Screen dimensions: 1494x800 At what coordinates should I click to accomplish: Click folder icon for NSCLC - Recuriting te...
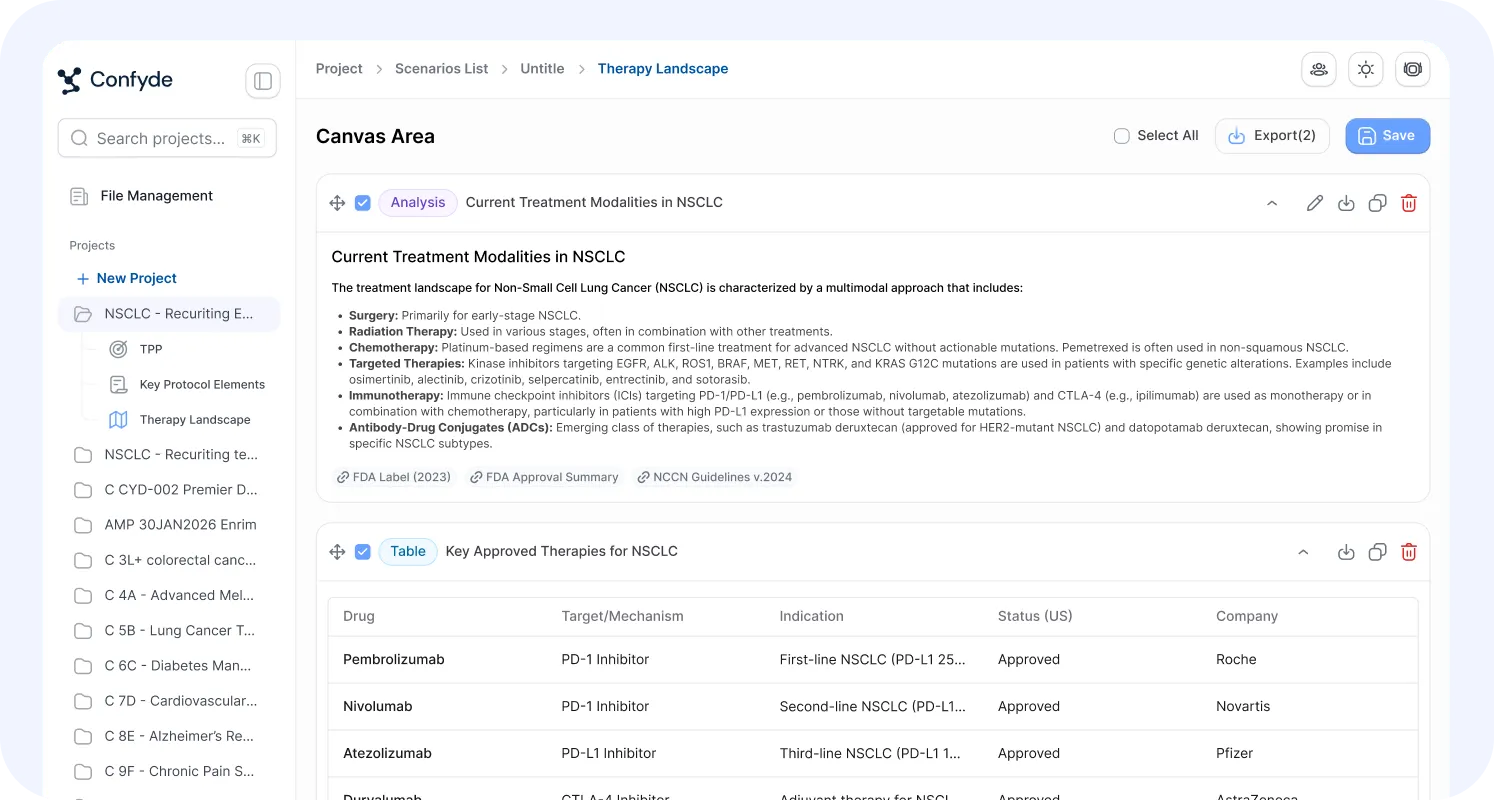point(83,455)
